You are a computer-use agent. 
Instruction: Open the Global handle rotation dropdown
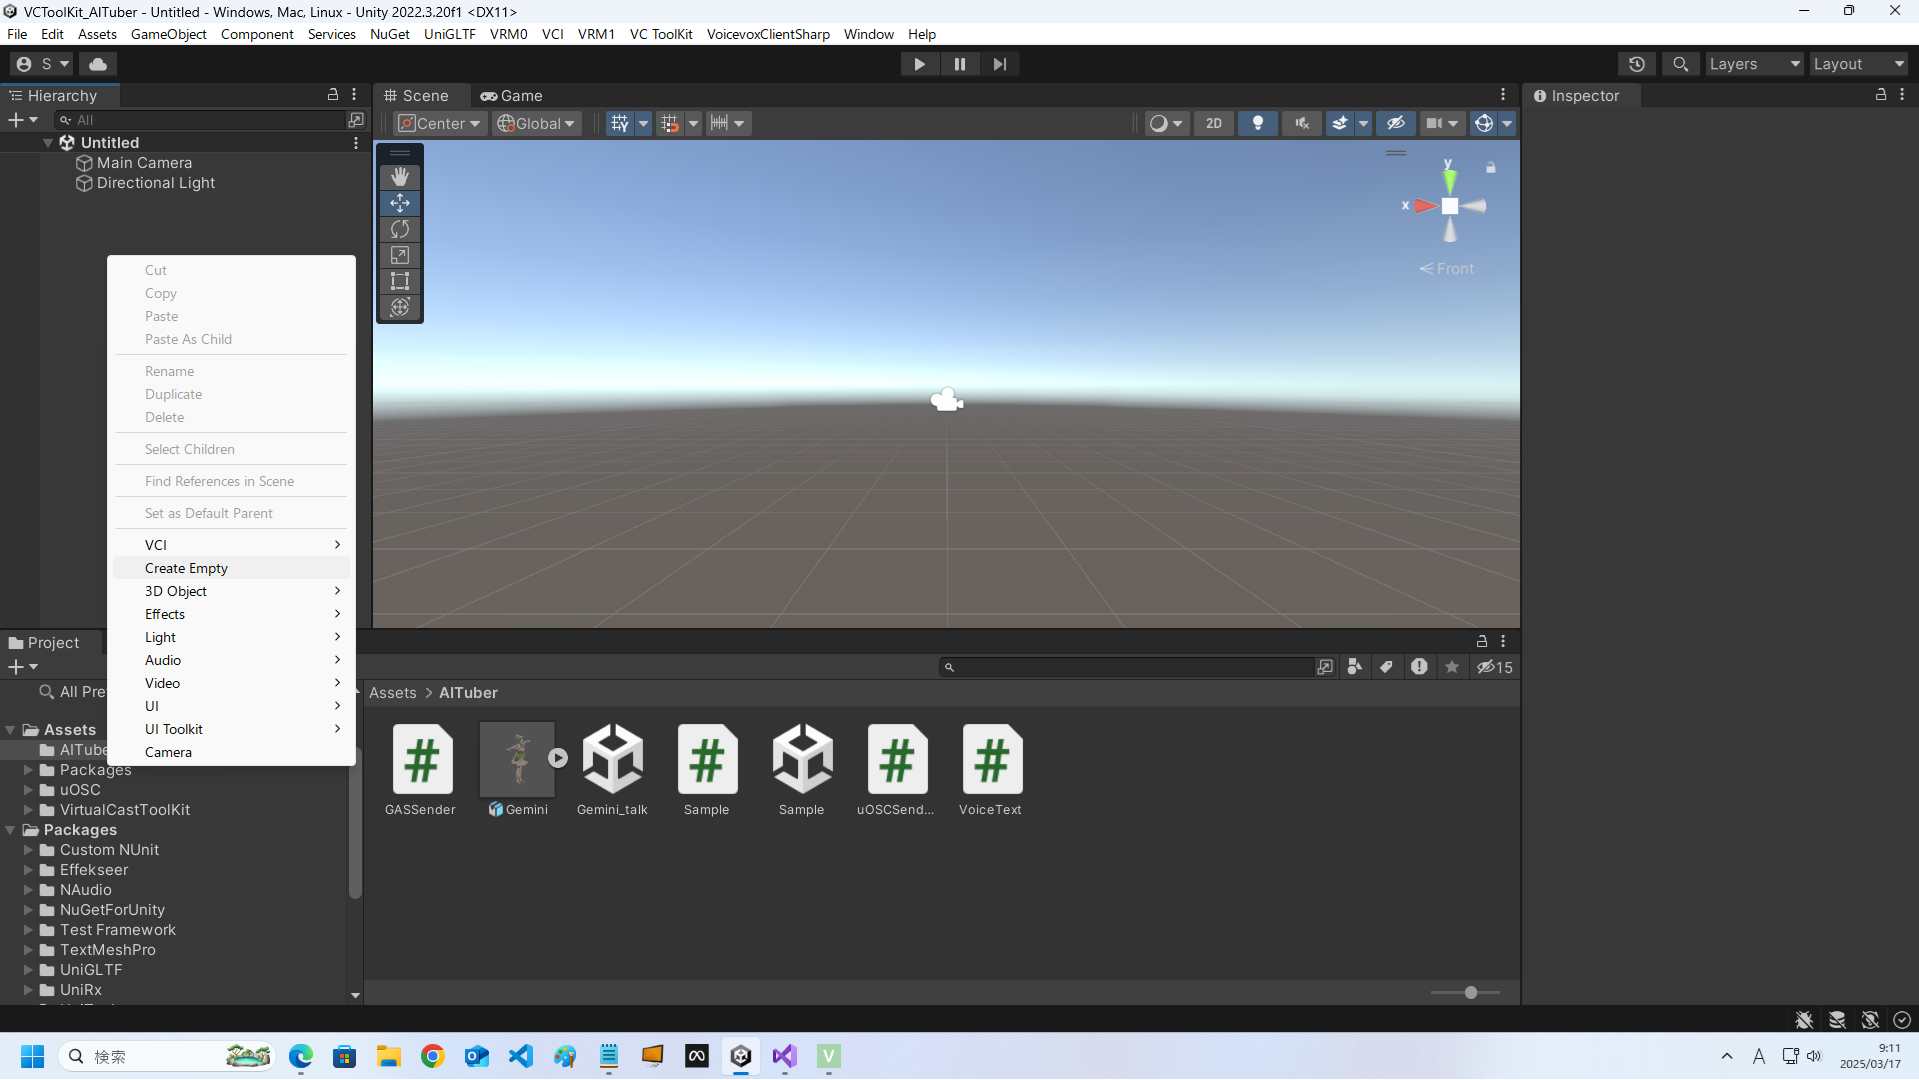click(537, 123)
